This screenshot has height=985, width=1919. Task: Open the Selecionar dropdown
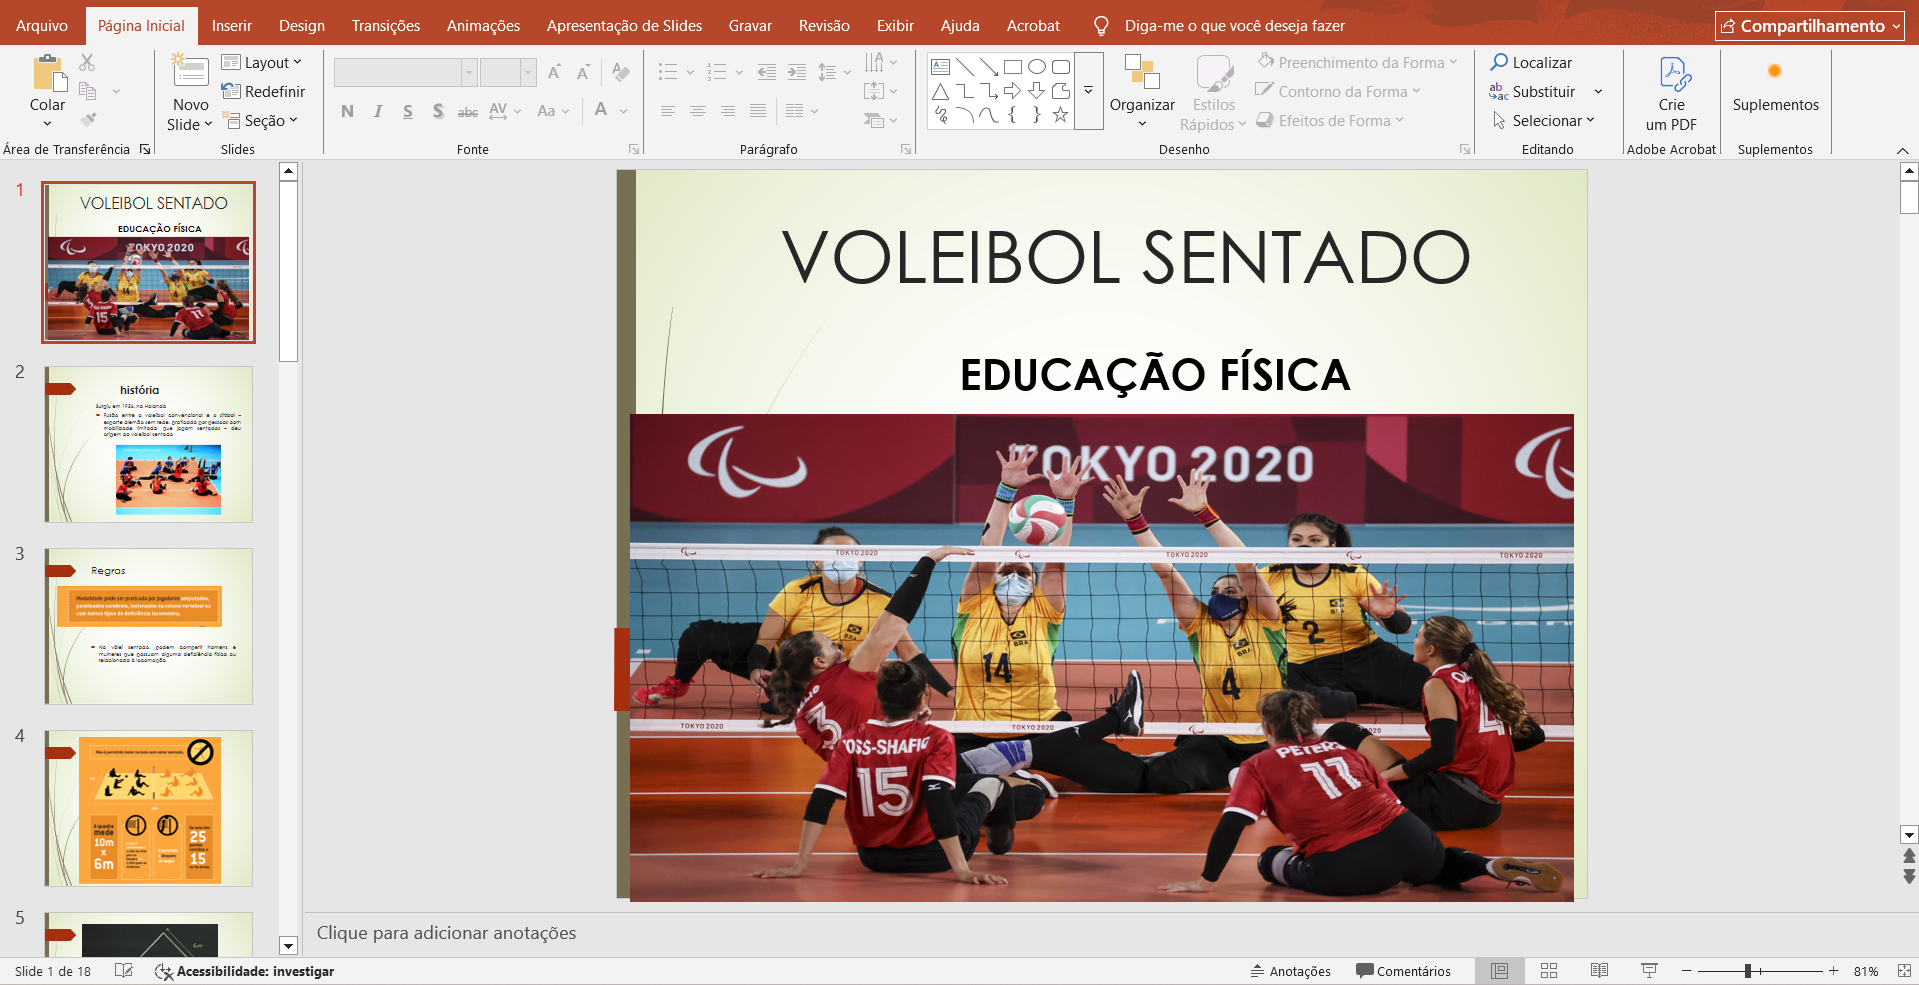pyautogui.click(x=1543, y=120)
